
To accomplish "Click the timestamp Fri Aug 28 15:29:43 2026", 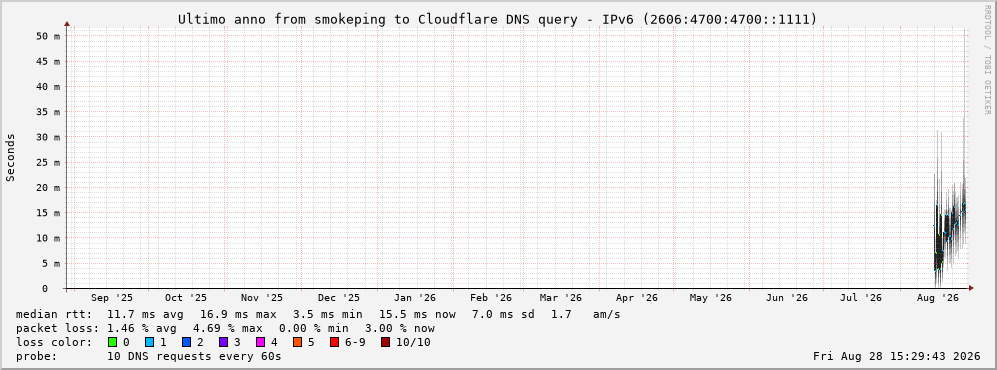I will coord(897,357).
